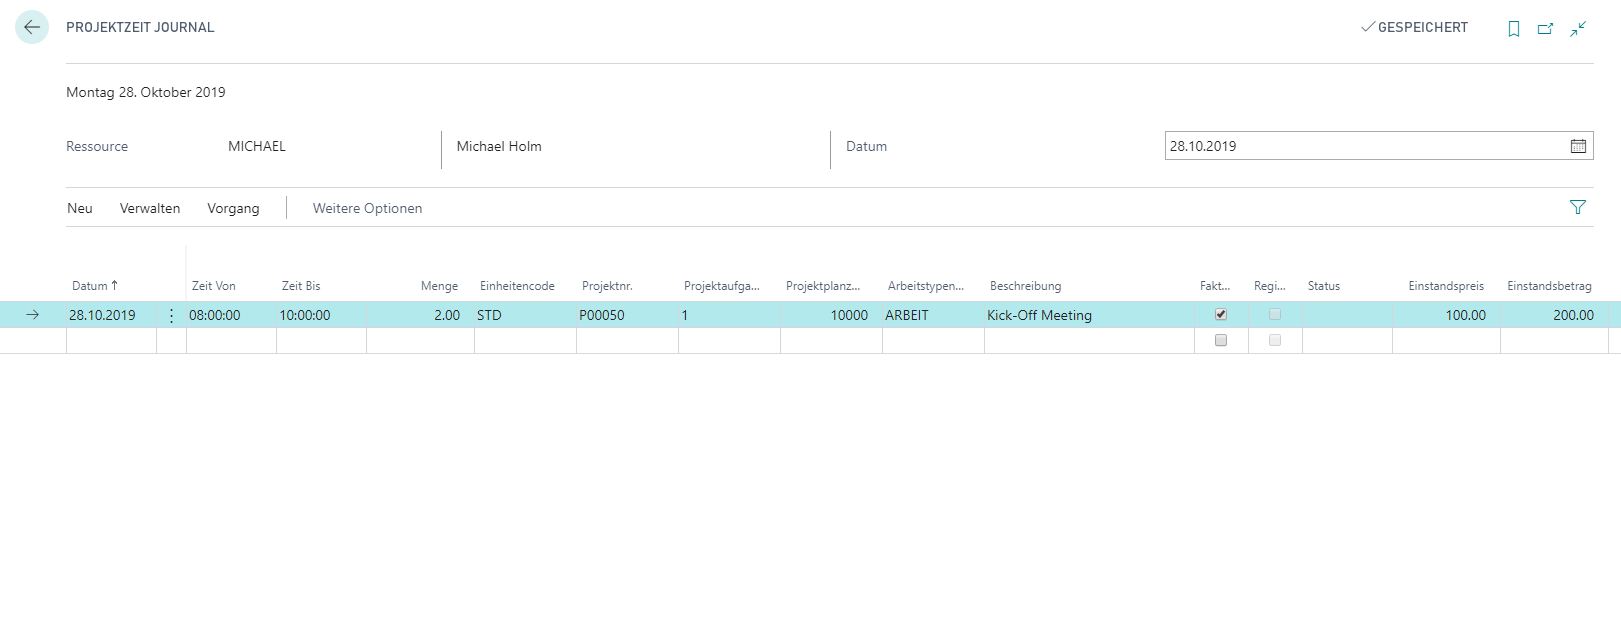1621x636 pixels.
Task: Click the Zeit Bis column header
Action: point(301,286)
